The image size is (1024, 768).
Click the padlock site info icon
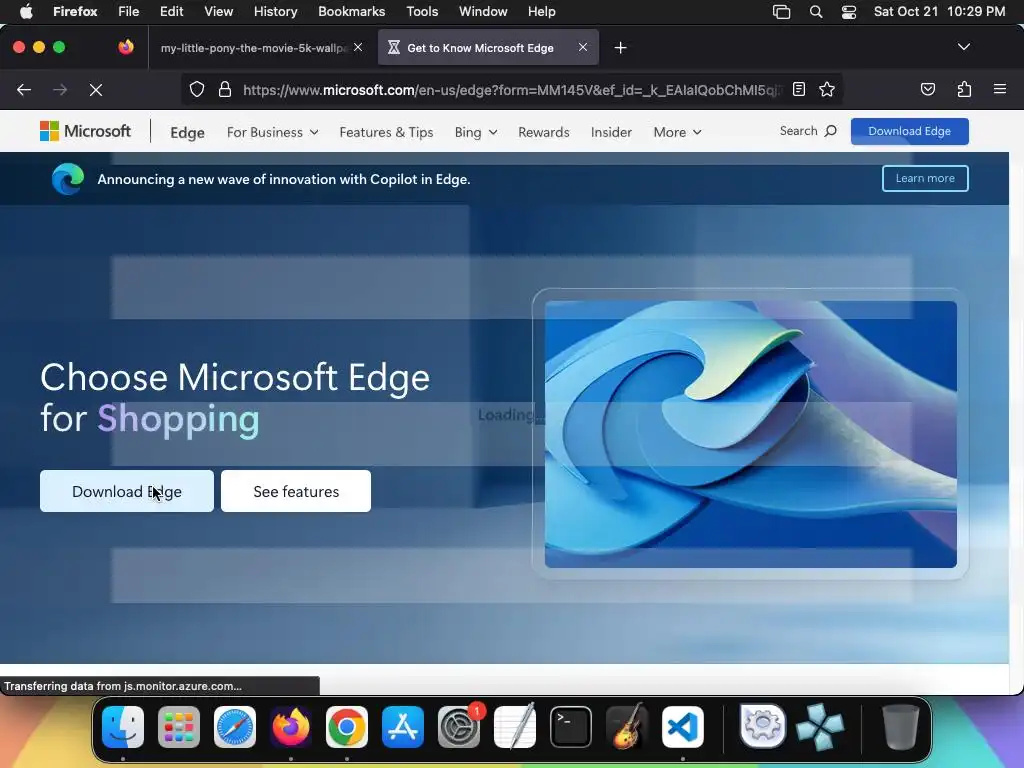pos(225,89)
